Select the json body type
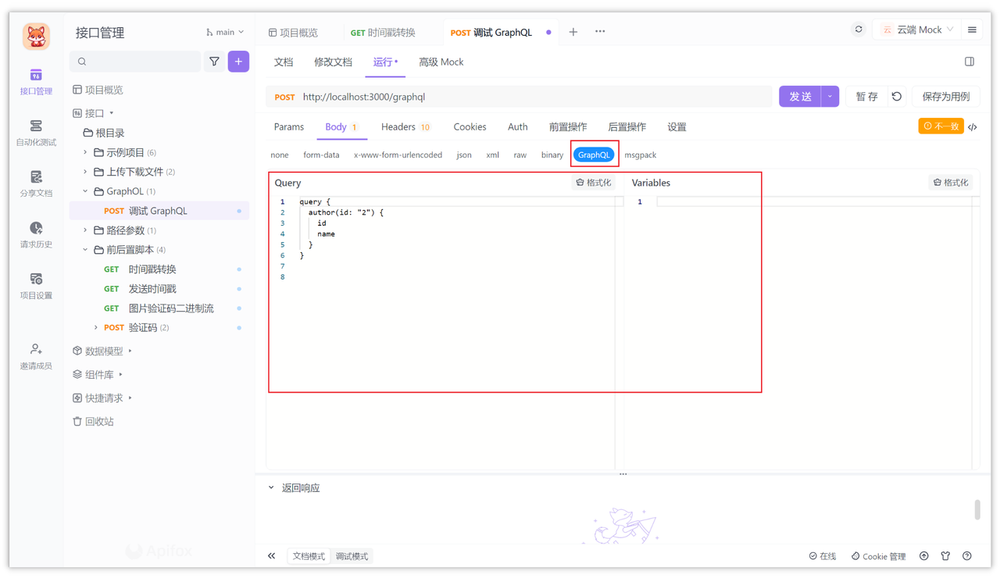Image resolution: width=1000 pixels, height=581 pixels. [464, 155]
